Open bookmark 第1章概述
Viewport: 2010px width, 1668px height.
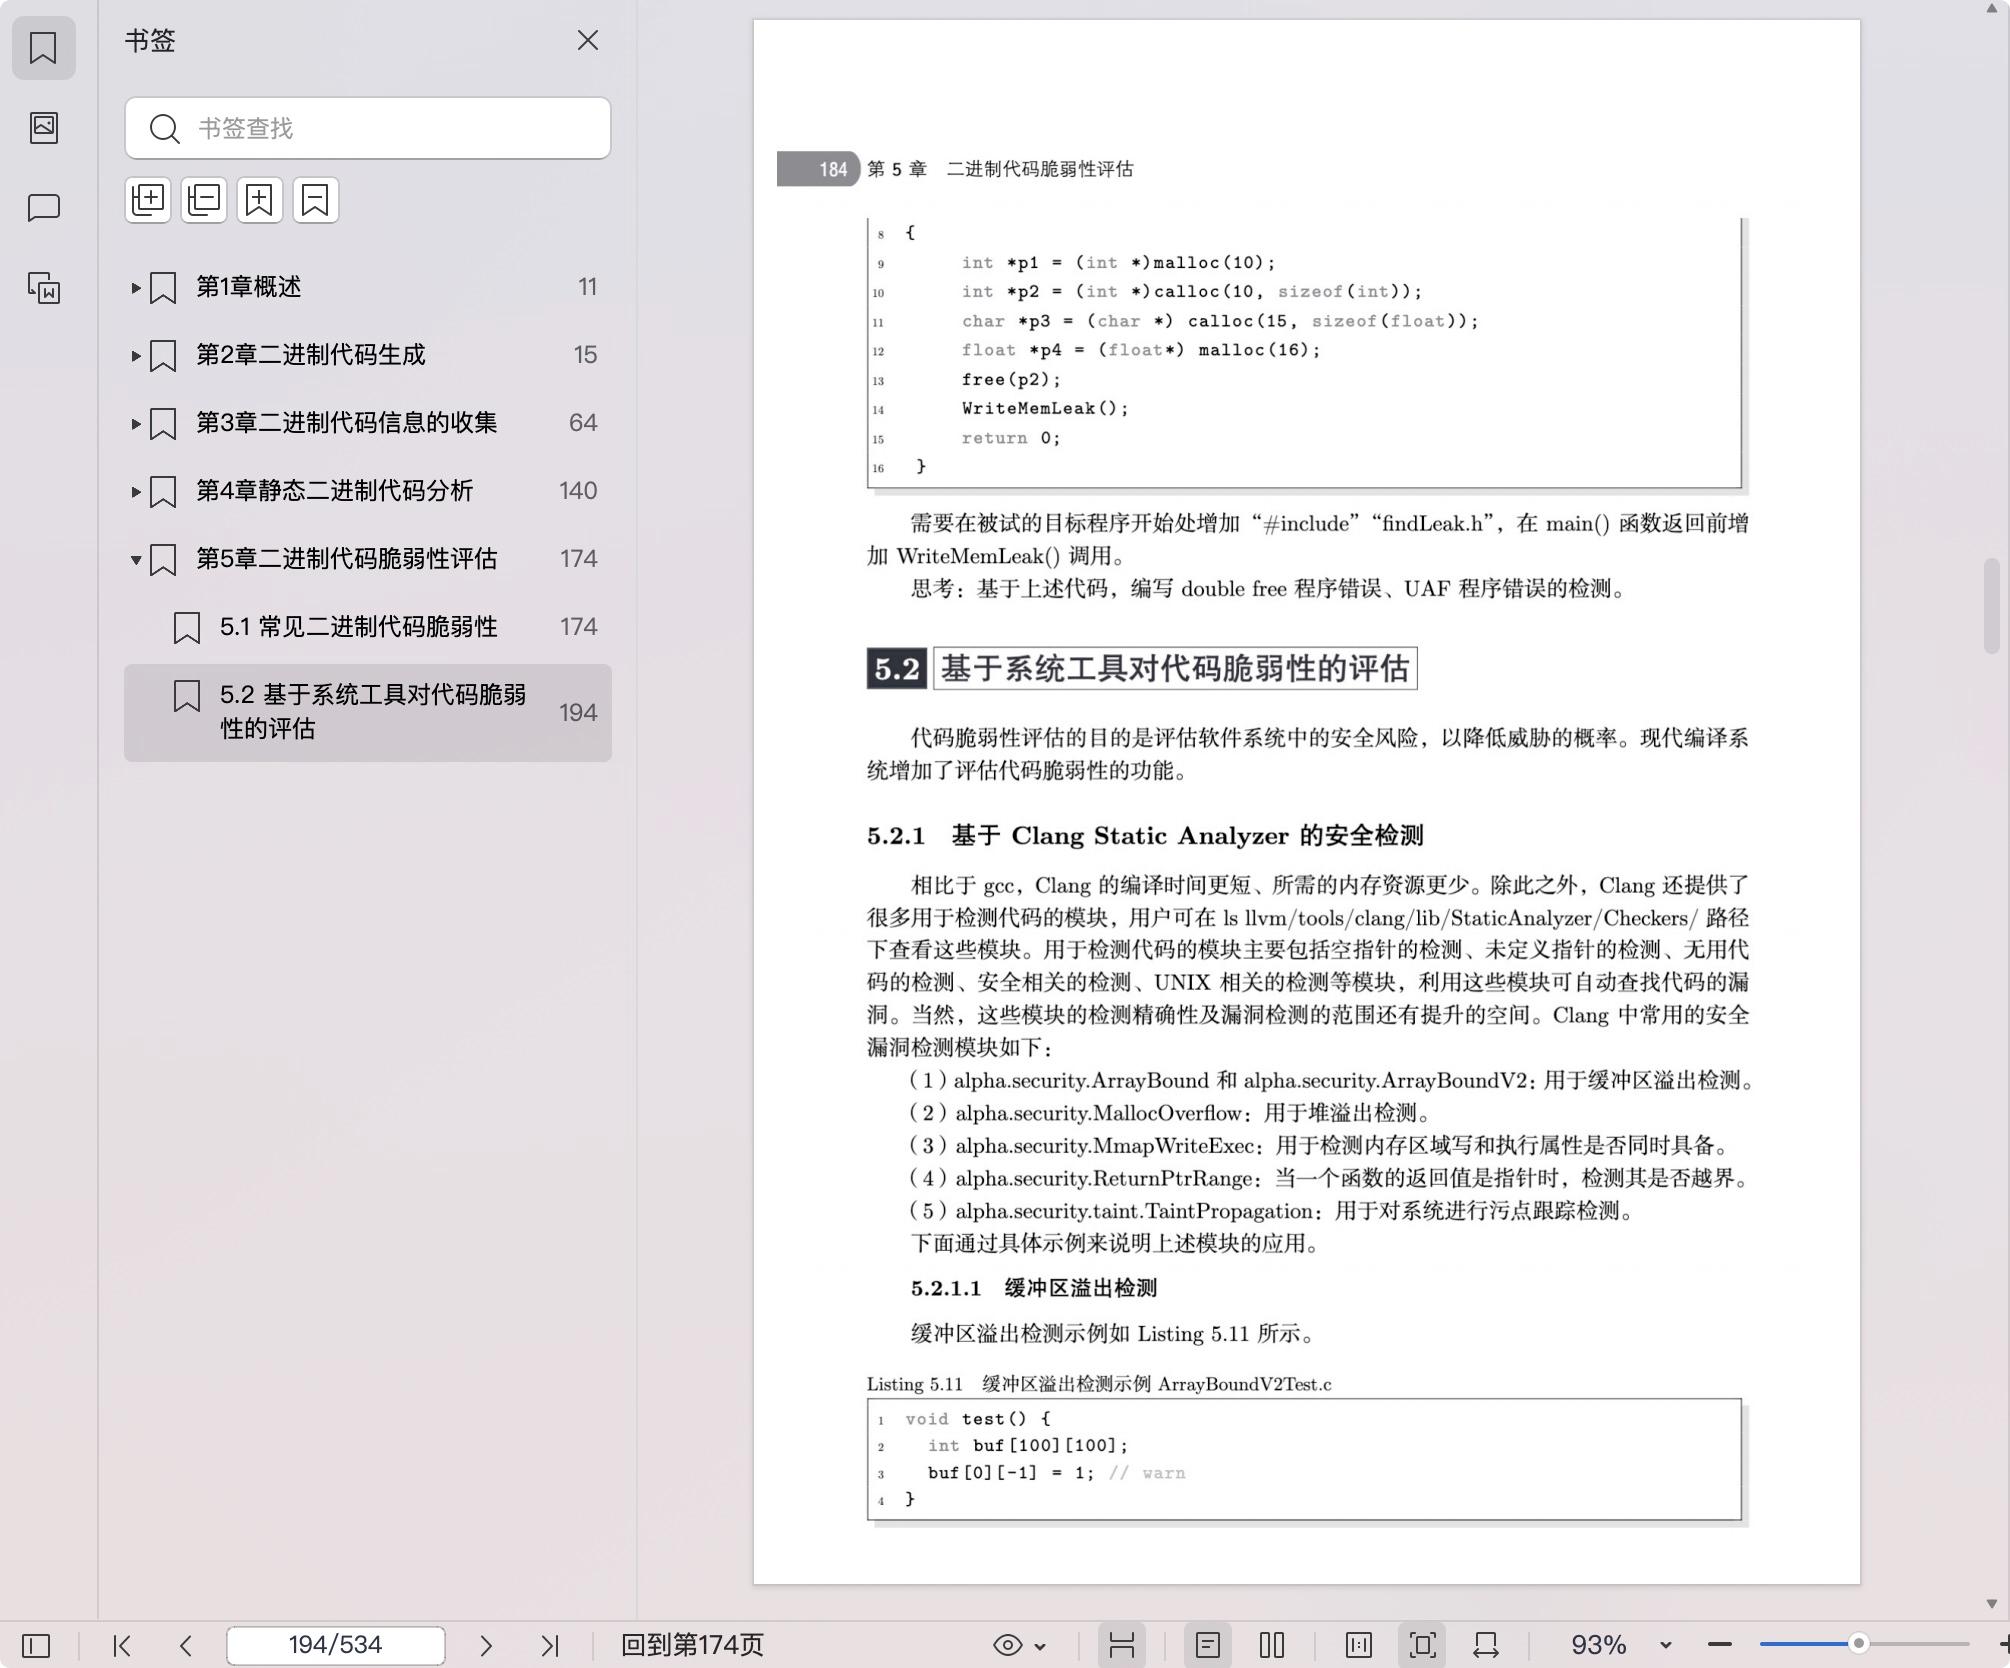click(x=249, y=287)
